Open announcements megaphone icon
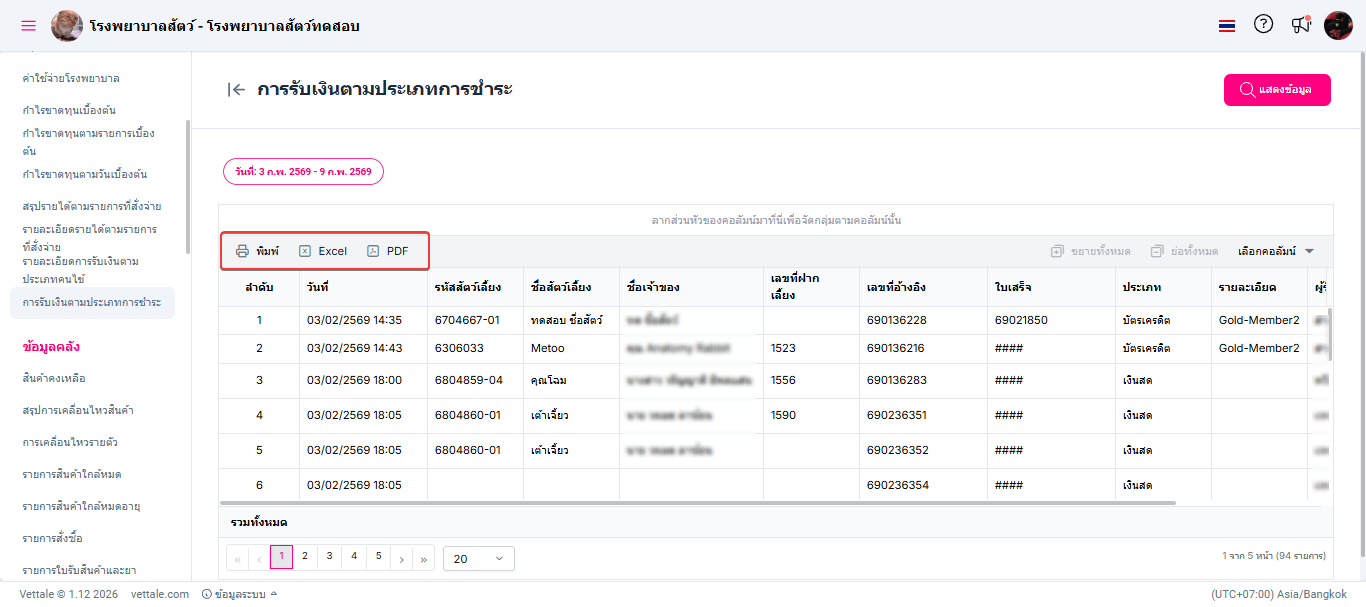 pos(1300,25)
